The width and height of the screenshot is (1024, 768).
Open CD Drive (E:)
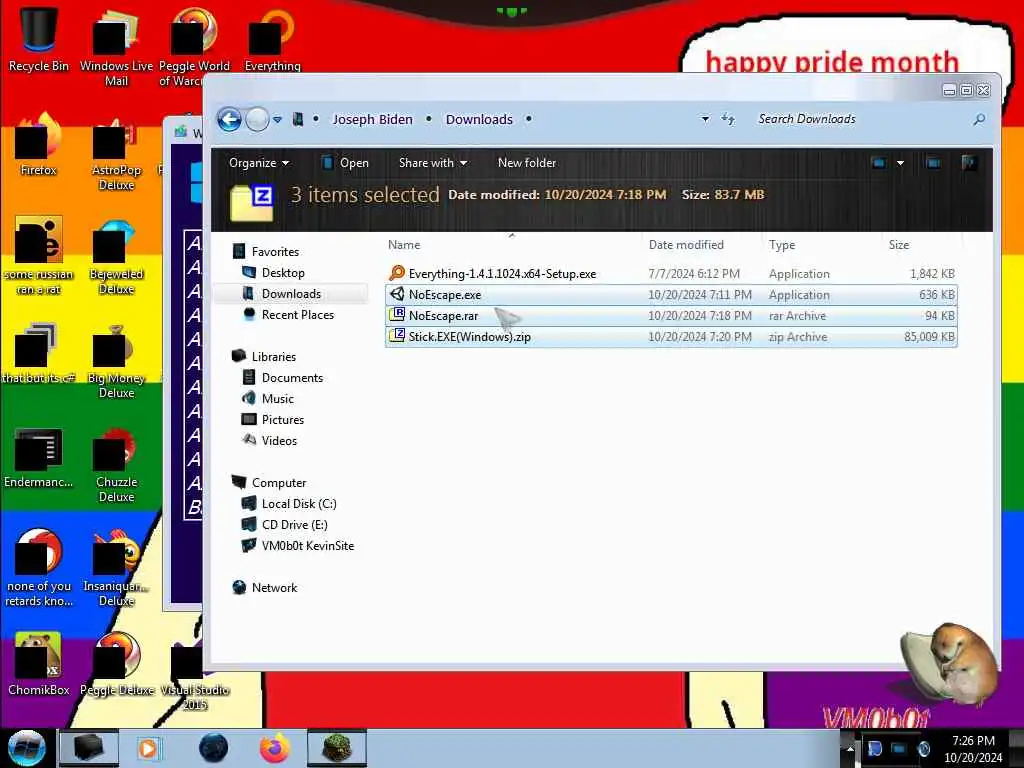coord(294,524)
